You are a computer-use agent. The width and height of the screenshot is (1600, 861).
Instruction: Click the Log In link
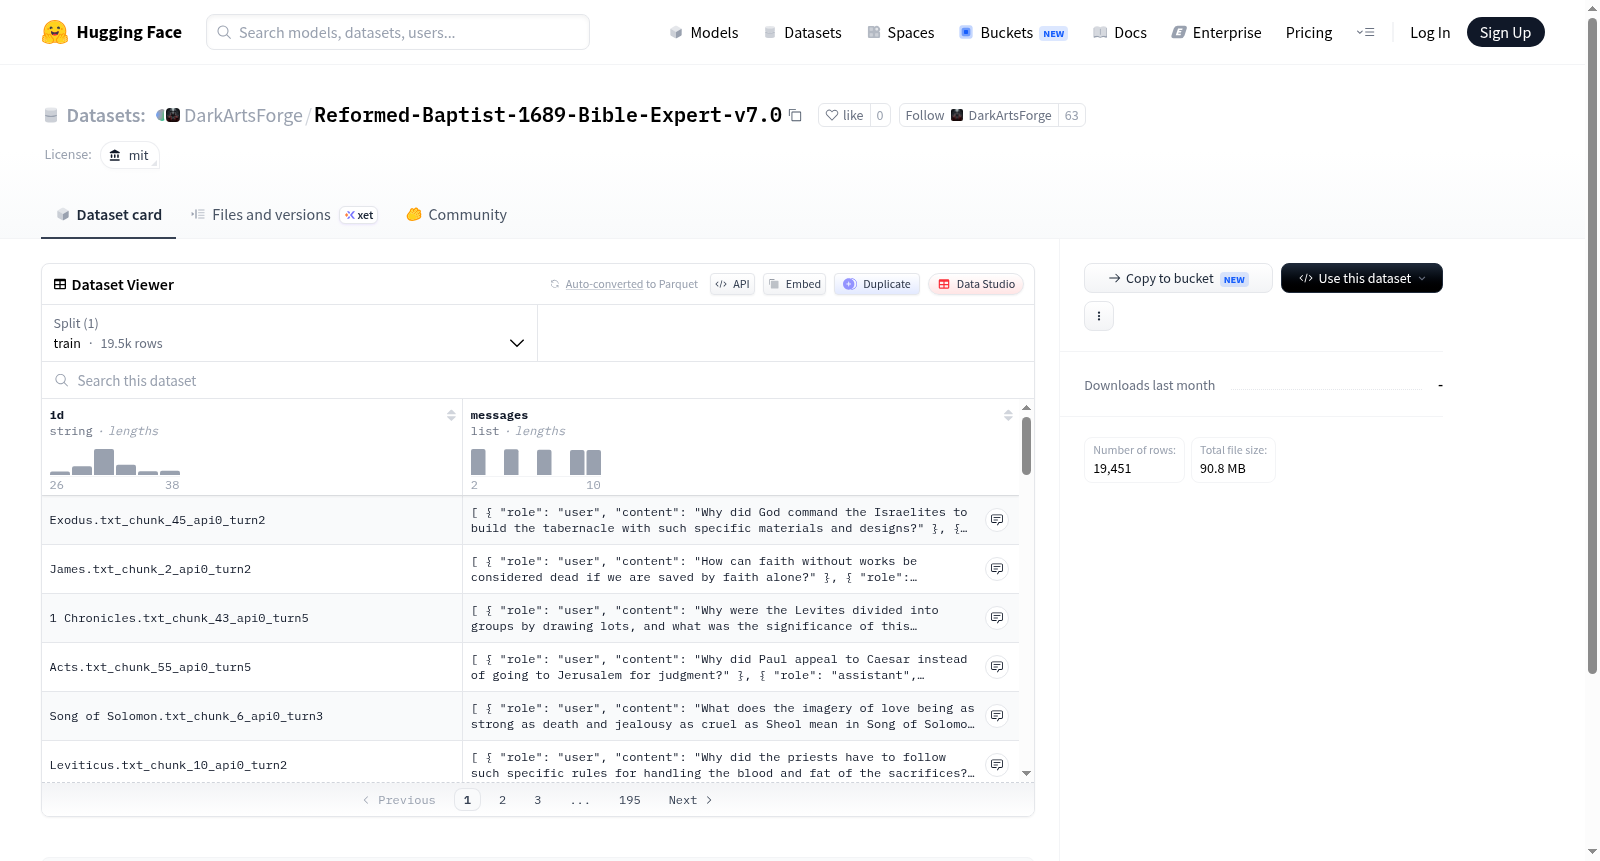pyautogui.click(x=1430, y=33)
